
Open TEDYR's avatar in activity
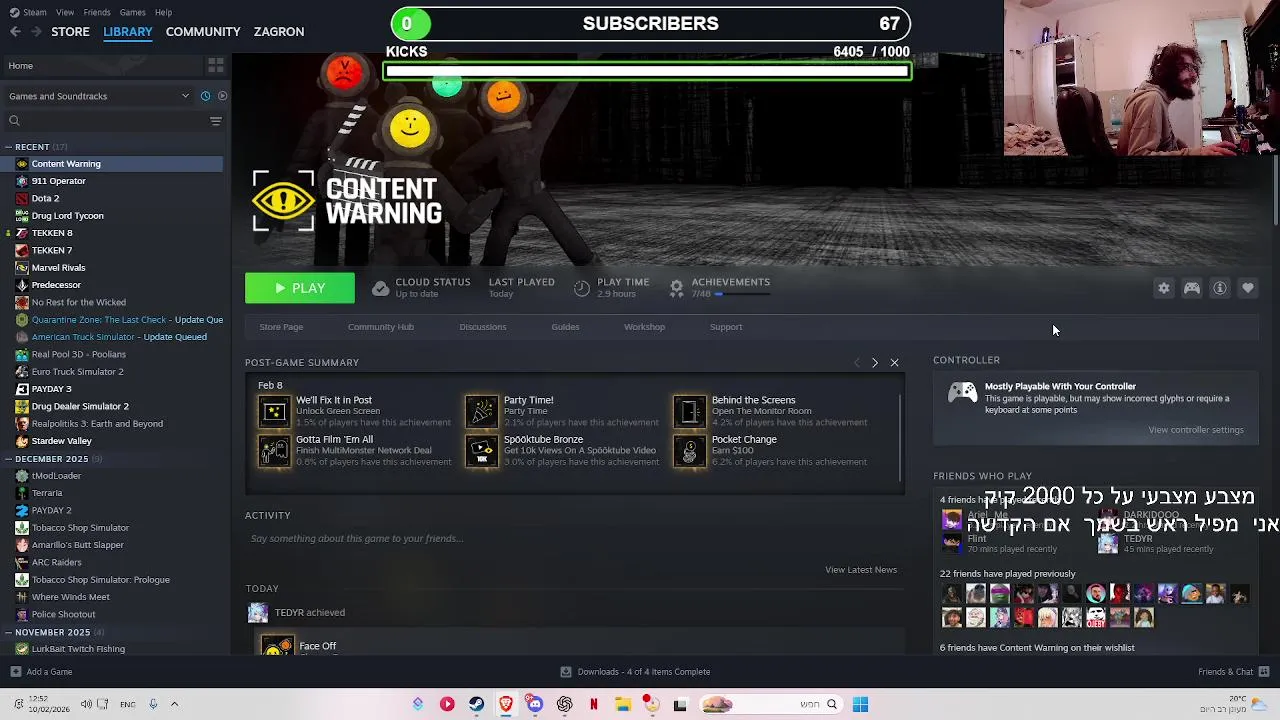click(258, 612)
